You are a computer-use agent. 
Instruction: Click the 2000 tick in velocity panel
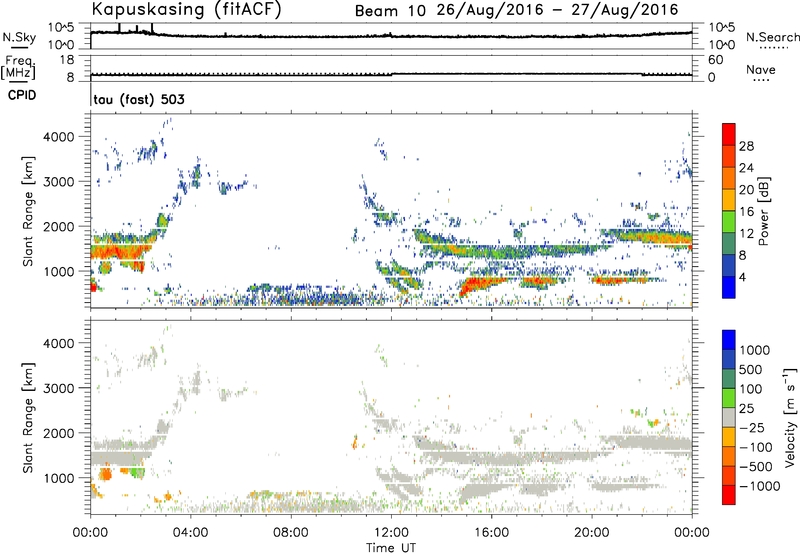pos(58,433)
